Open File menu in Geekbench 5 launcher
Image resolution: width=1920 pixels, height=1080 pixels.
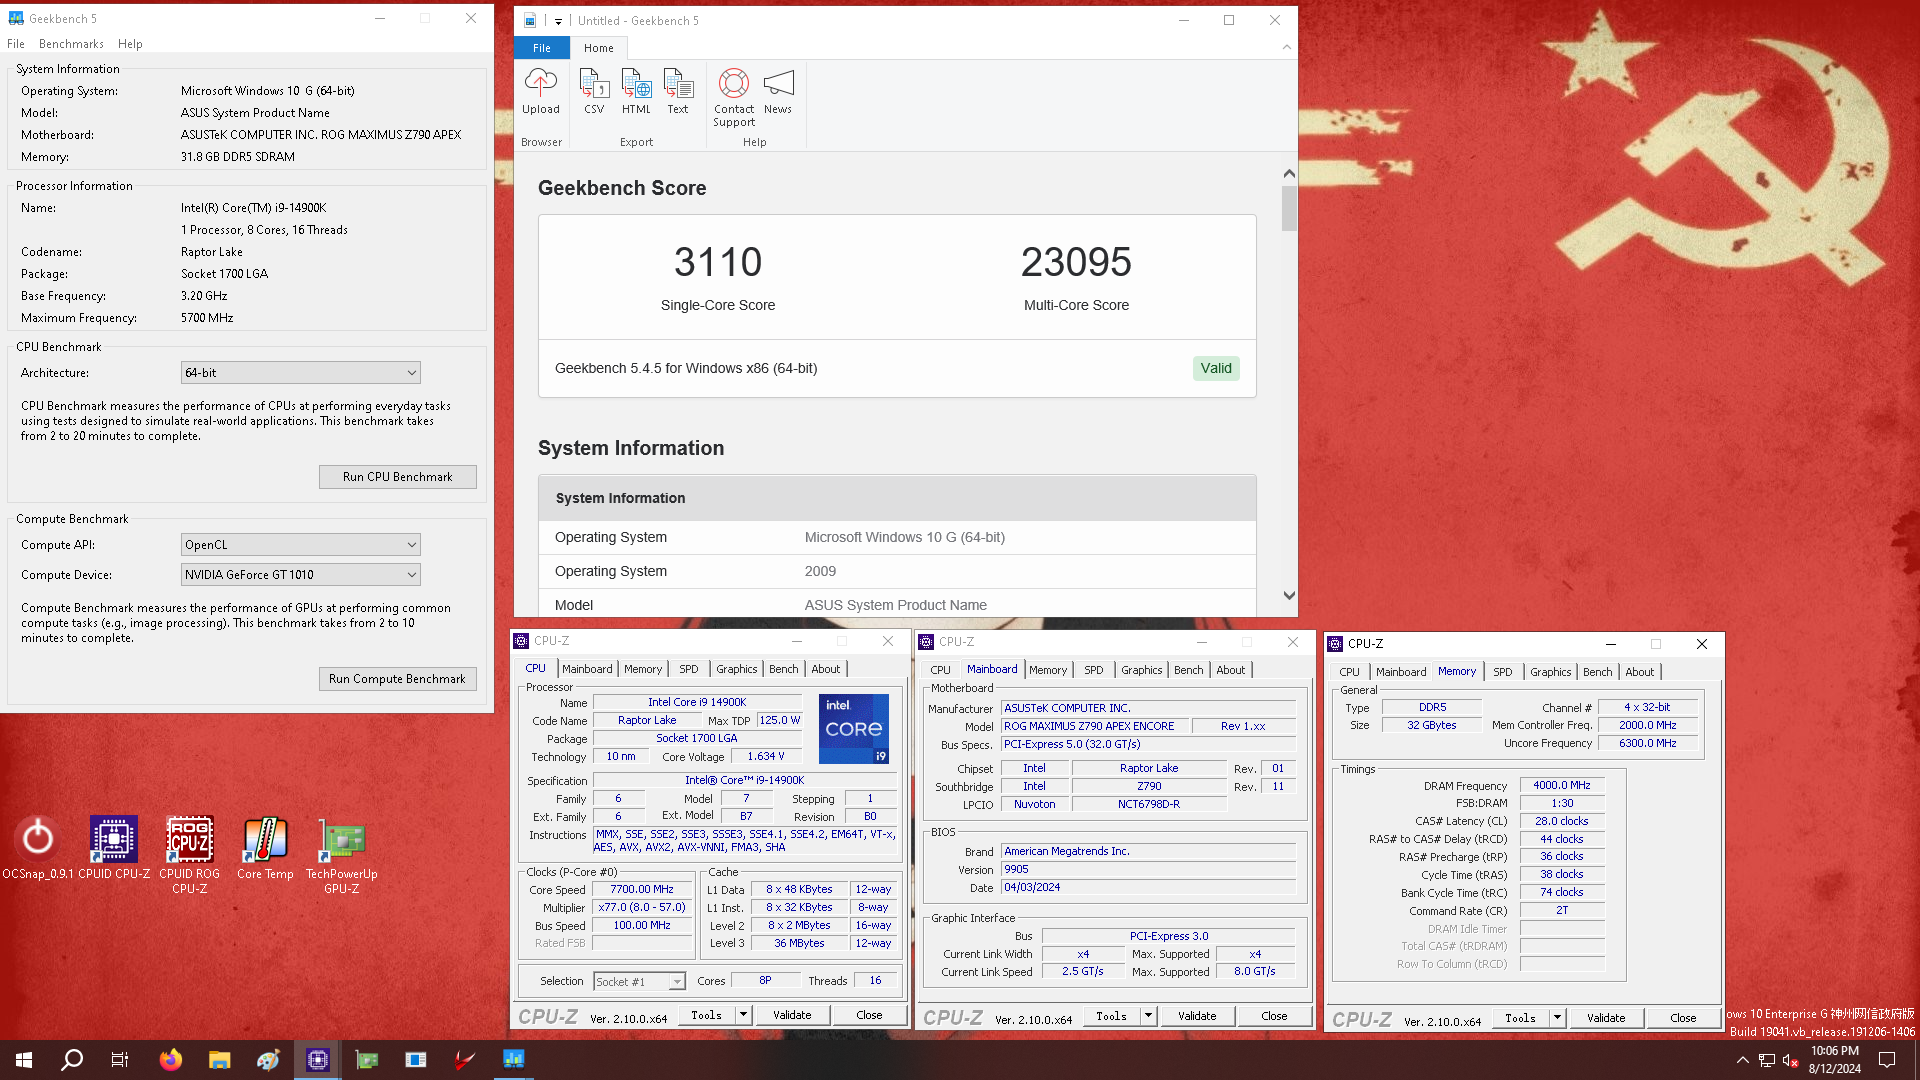pos(16,44)
